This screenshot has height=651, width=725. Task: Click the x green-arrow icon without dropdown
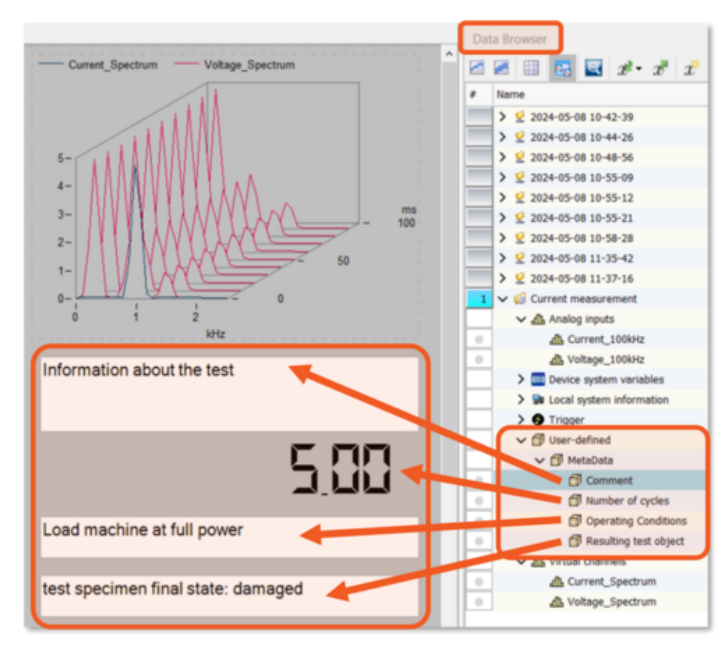660,68
